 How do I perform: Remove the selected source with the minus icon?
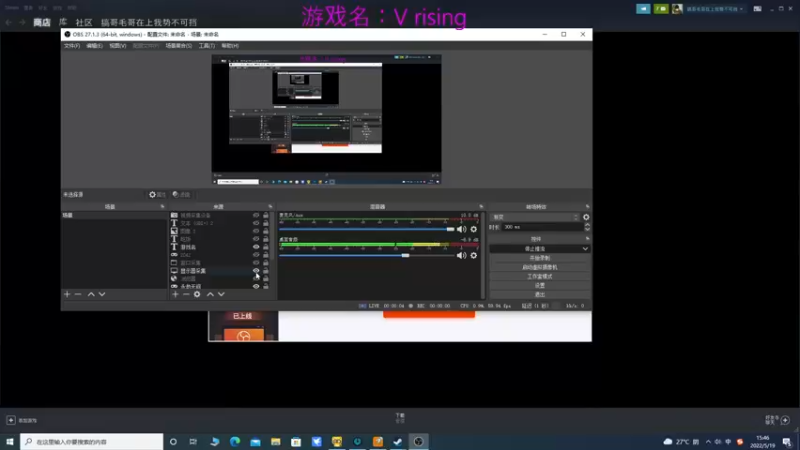pyautogui.click(x=186, y=294)
